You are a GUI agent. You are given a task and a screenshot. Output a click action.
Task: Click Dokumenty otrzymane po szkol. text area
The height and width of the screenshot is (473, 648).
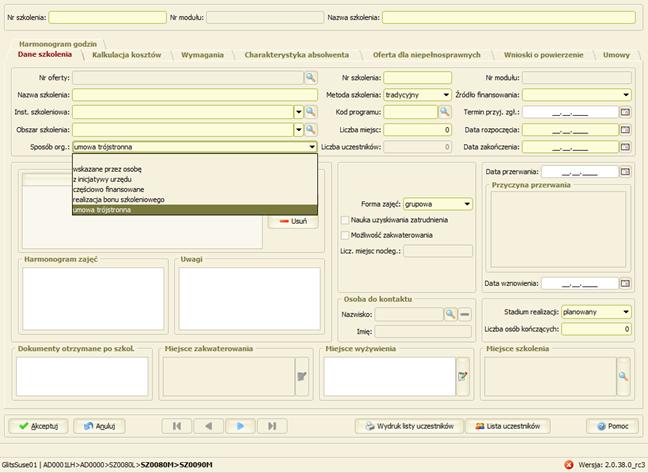click(82, 376)
